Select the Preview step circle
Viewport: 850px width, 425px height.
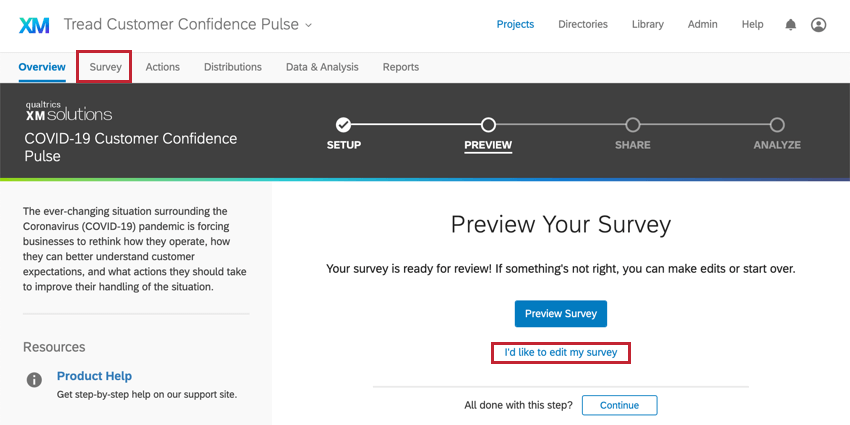[x=488, y=125]
